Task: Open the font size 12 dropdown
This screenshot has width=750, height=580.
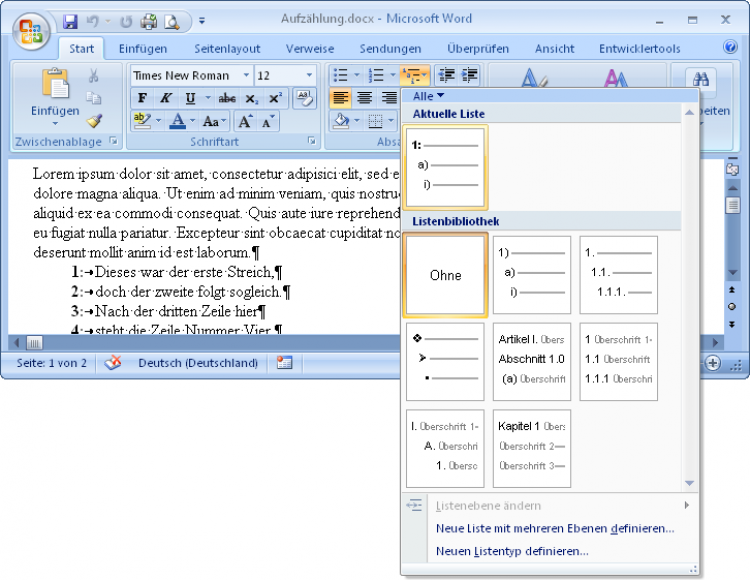Action: 310,75
